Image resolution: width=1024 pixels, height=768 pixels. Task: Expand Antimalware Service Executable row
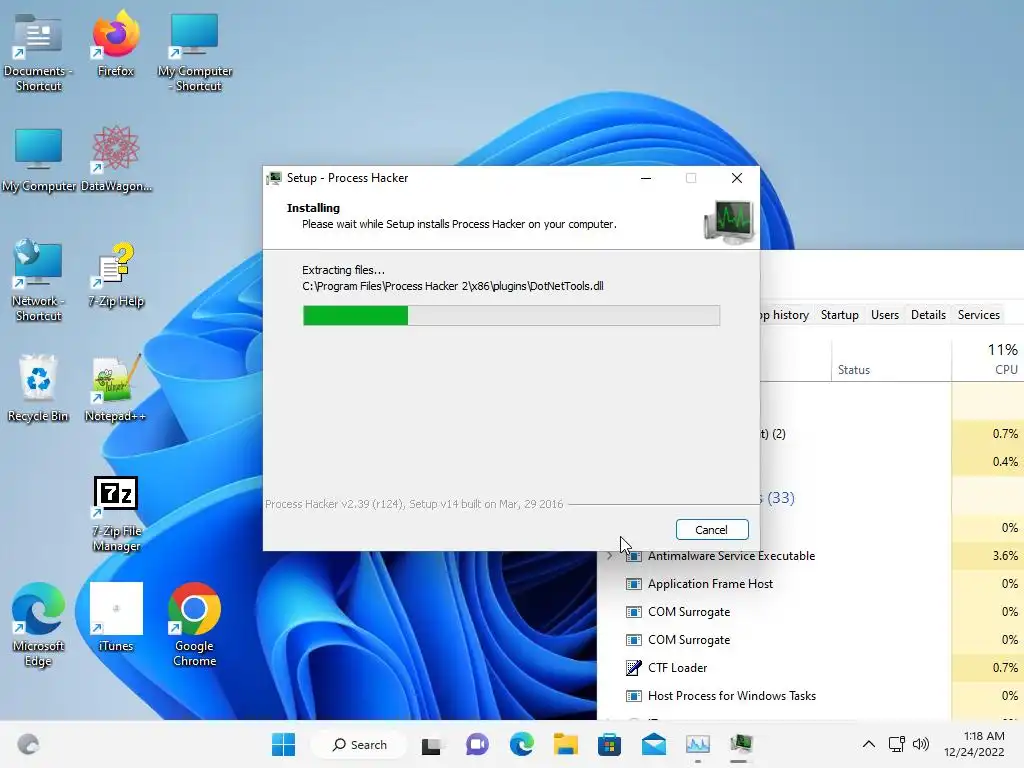coord(609,556)
